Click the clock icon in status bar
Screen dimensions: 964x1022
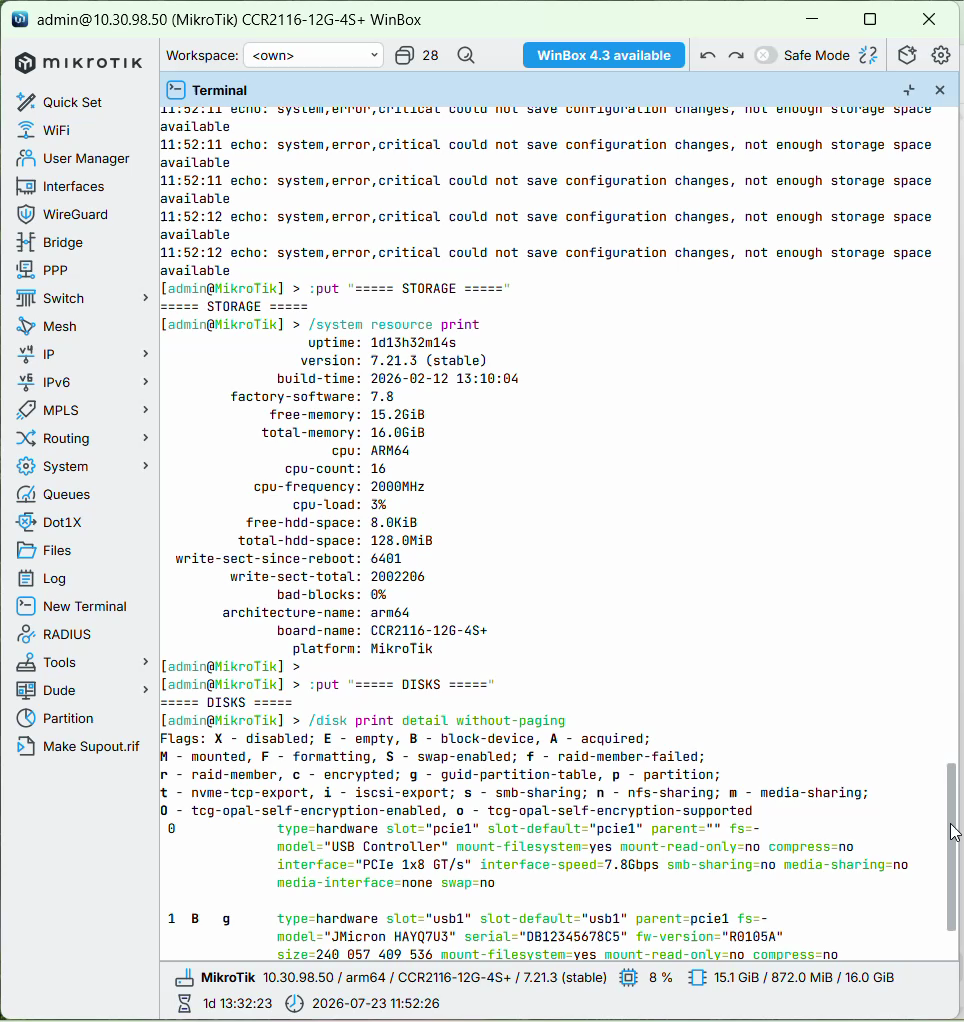coord(295,1003)
